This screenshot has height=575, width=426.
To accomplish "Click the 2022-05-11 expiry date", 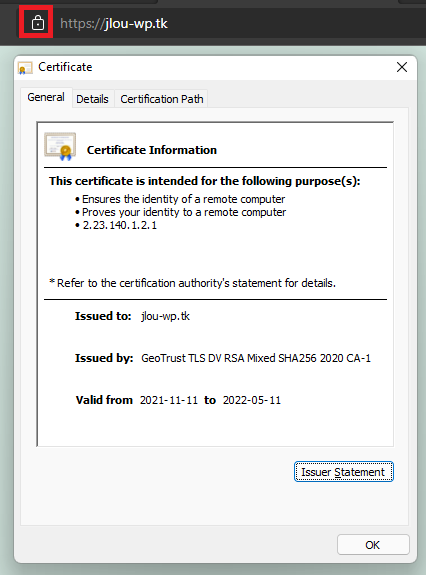I will 252,400.
